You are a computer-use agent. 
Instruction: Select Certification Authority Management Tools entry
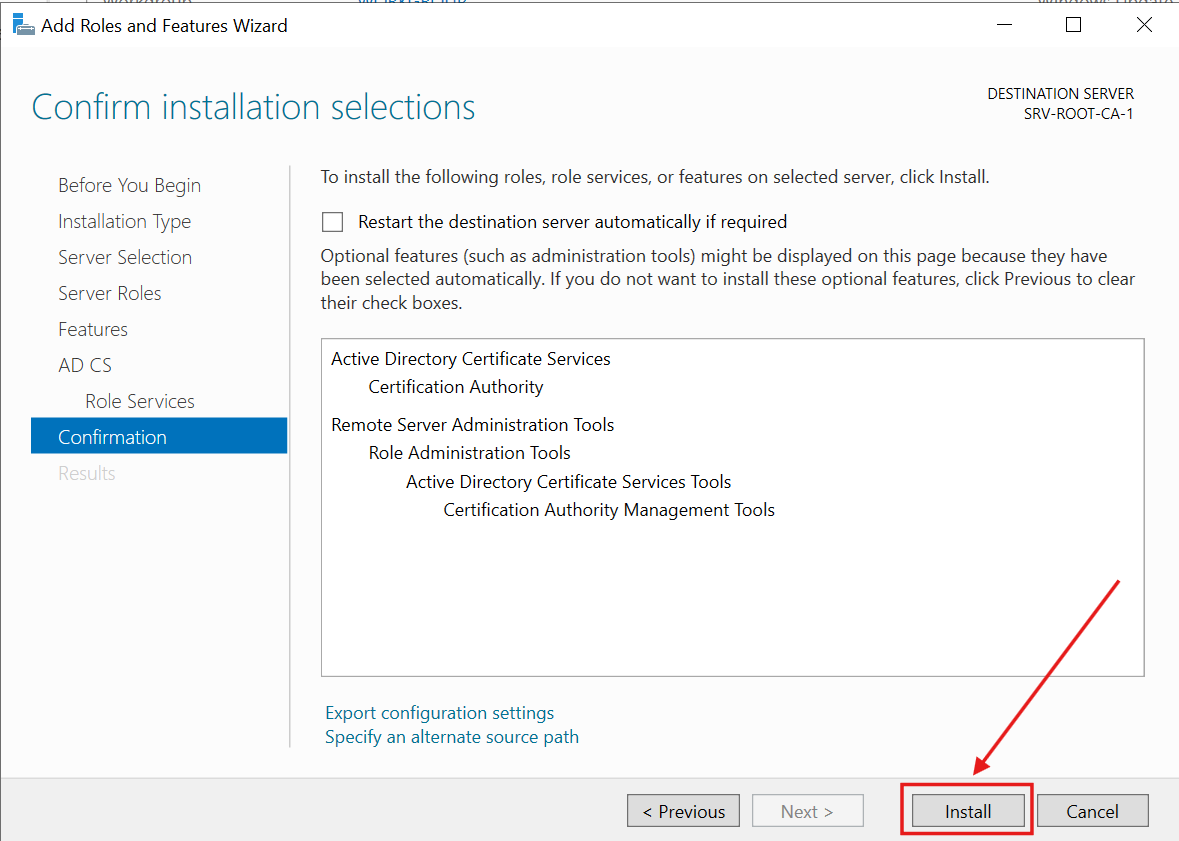(609, 509)
